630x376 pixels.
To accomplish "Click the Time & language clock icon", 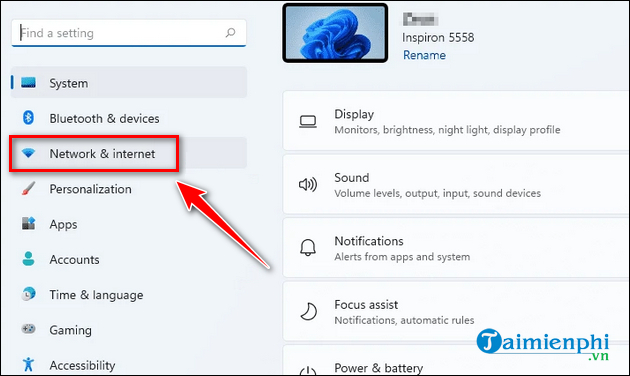I will (x=28, y=294).
